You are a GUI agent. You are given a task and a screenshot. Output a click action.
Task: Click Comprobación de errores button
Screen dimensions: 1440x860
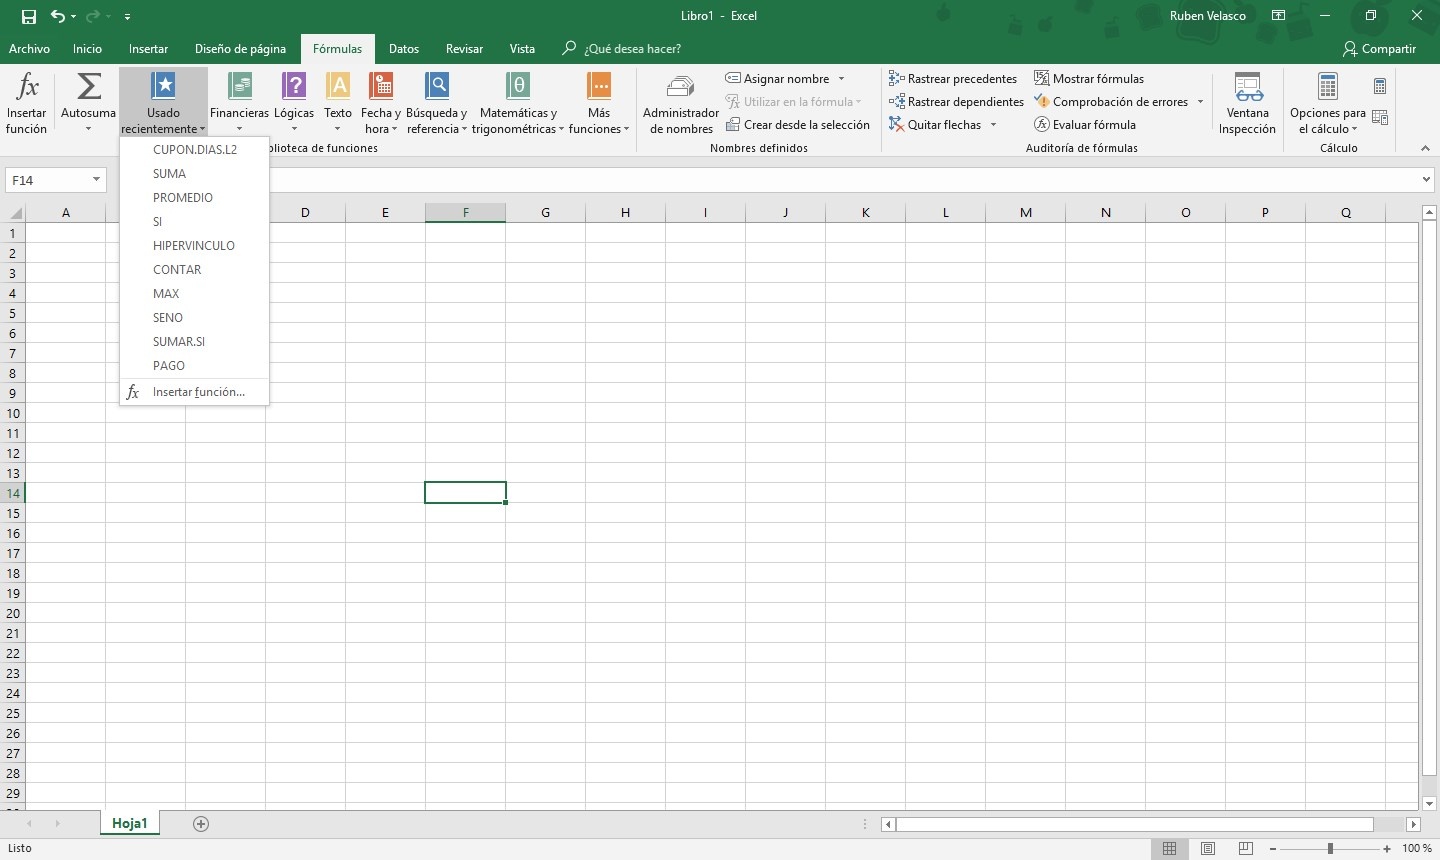(x=1111, y=101)
